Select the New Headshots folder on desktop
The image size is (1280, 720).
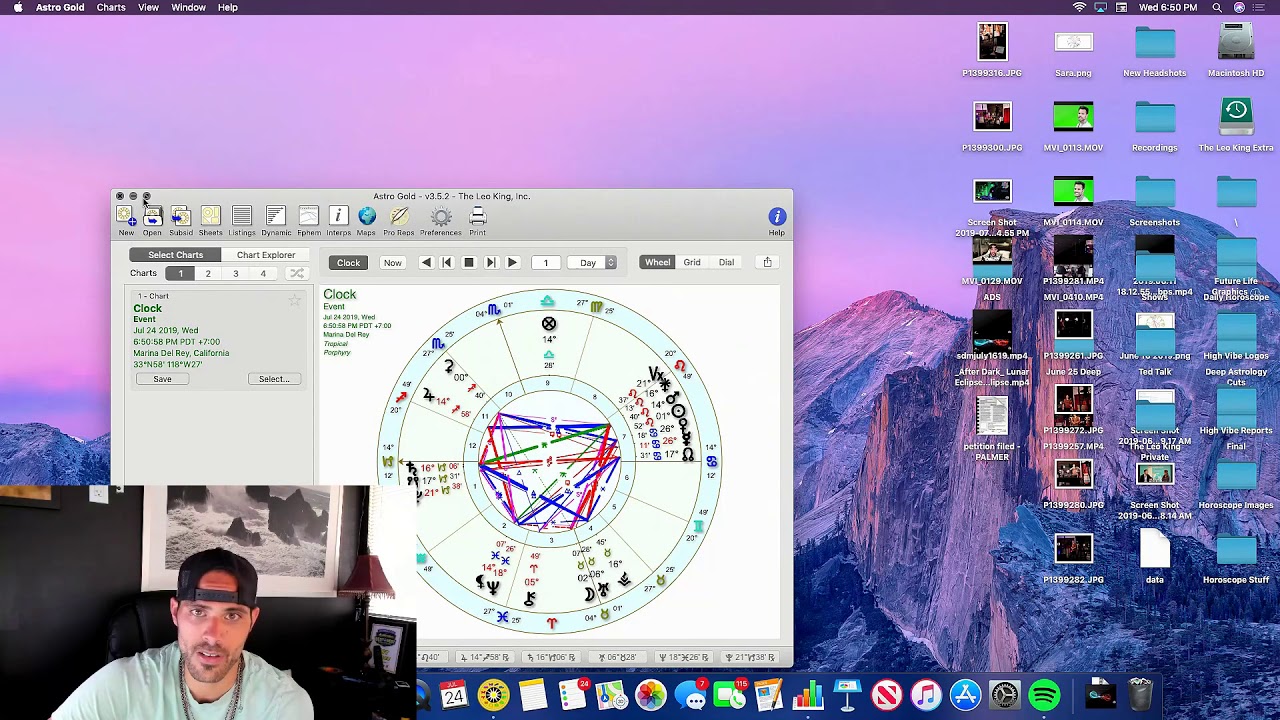1155,50
